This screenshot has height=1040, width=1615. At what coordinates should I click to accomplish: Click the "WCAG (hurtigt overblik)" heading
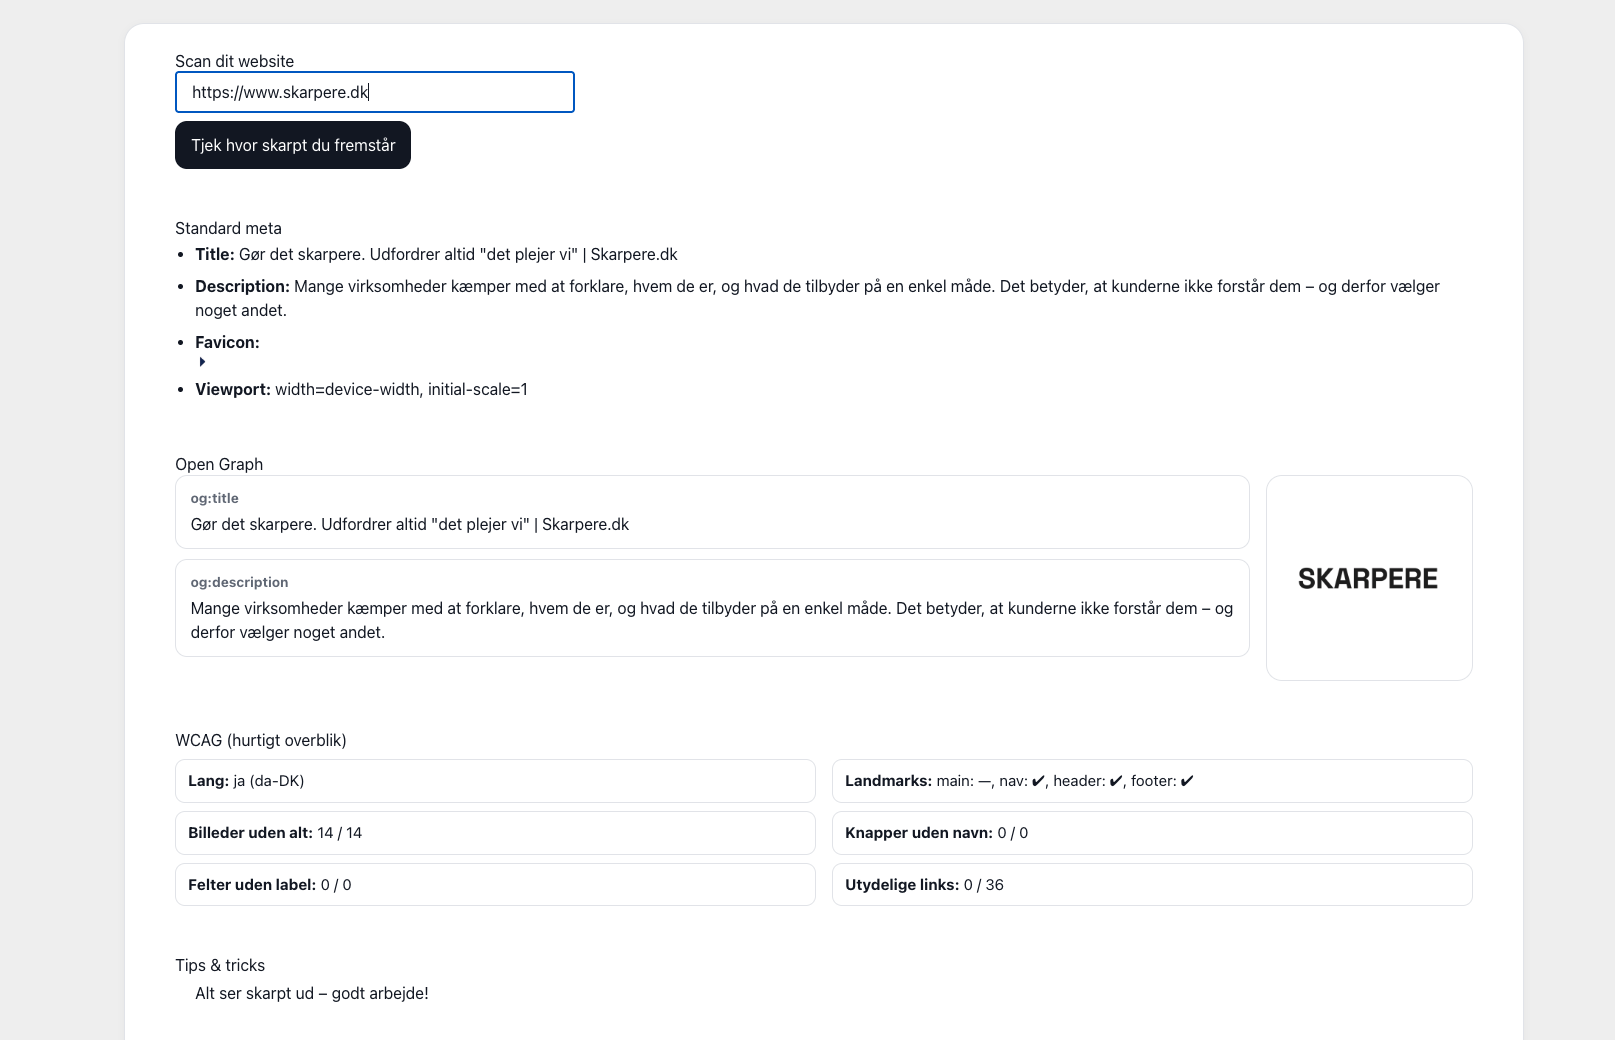[x=260, y=740]
